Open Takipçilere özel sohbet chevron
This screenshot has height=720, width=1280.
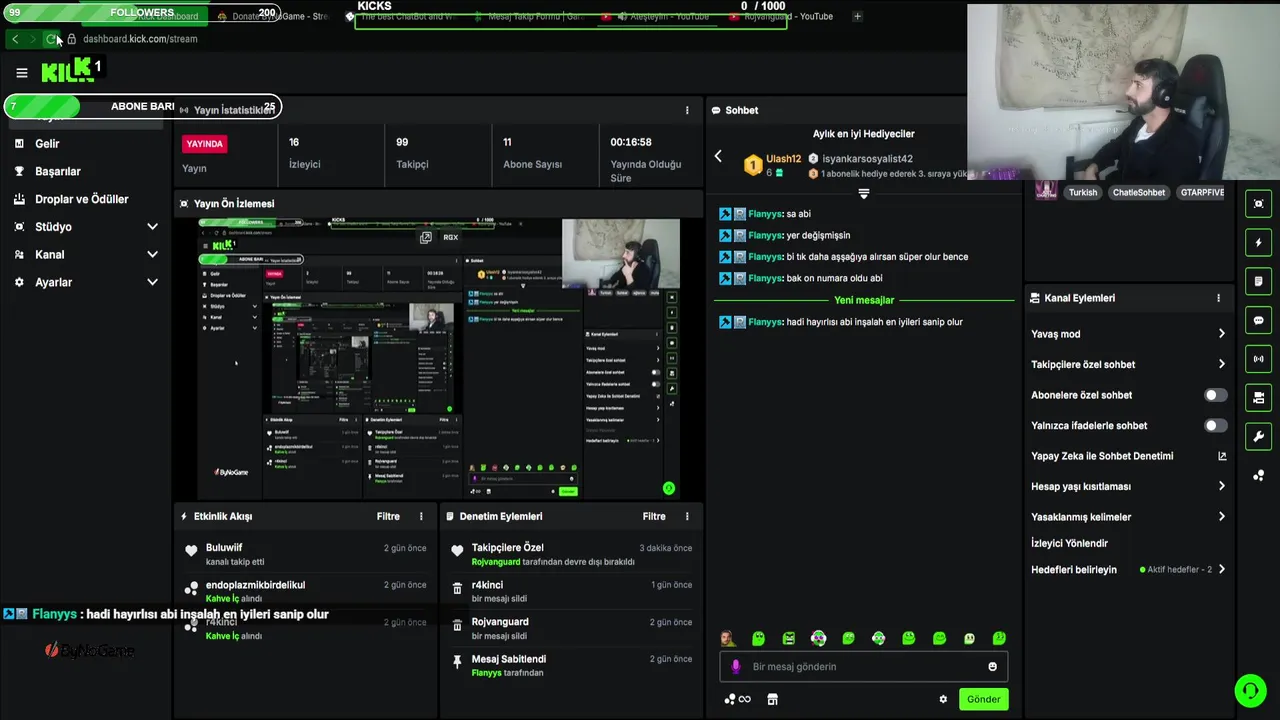point(1221,364)
